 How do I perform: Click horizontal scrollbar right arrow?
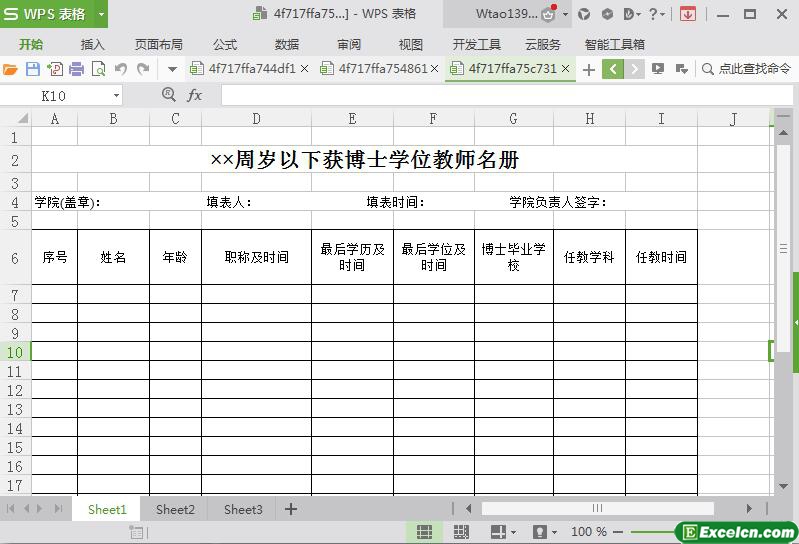pos(749,508)
